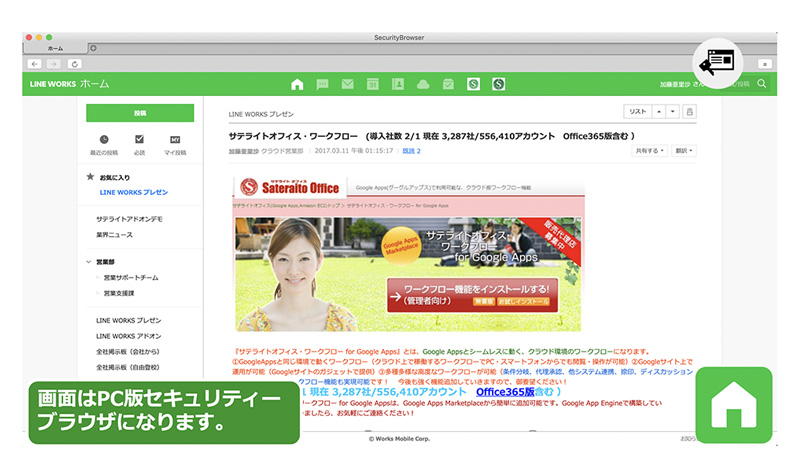The width and height of the screenshot is (800, 460).
Task: Open the 既読 2 readers link
Action: [411, 151]
